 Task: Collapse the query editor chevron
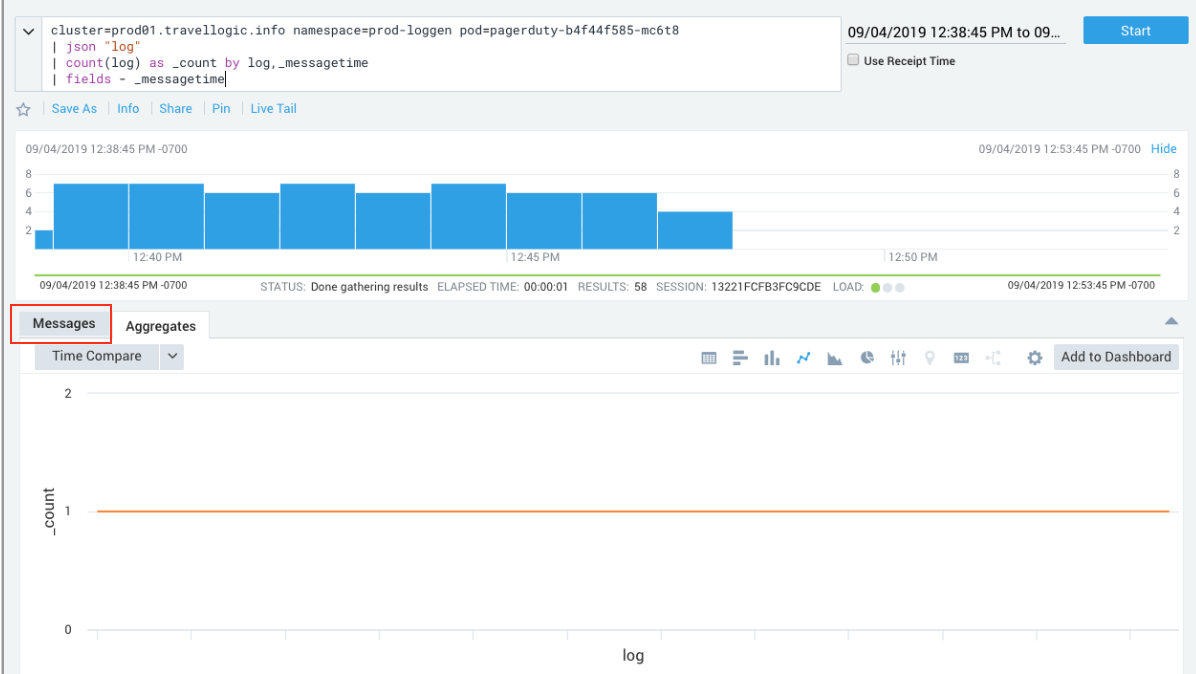coord(30,31)
